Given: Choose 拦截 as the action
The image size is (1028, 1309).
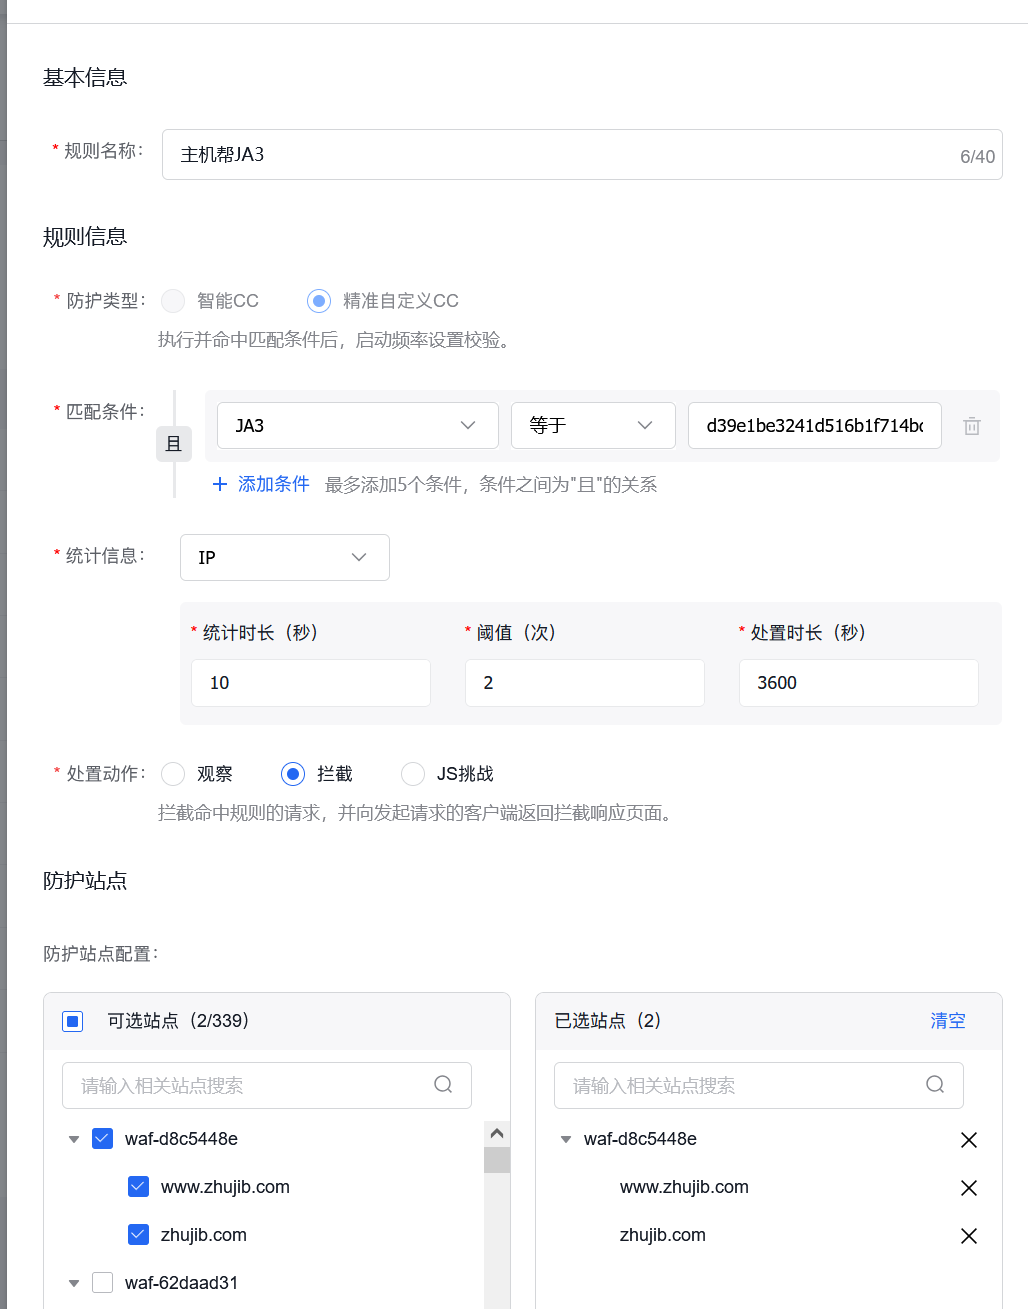Looking at the screenshot, I should [x=293, y=774].
